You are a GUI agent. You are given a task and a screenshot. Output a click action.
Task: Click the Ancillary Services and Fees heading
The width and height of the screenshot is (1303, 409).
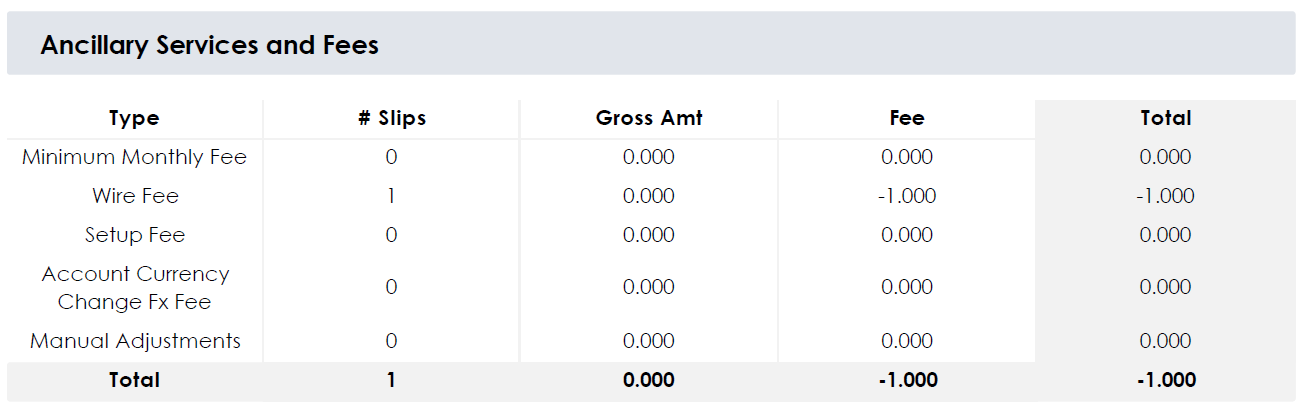pos(209,45)
